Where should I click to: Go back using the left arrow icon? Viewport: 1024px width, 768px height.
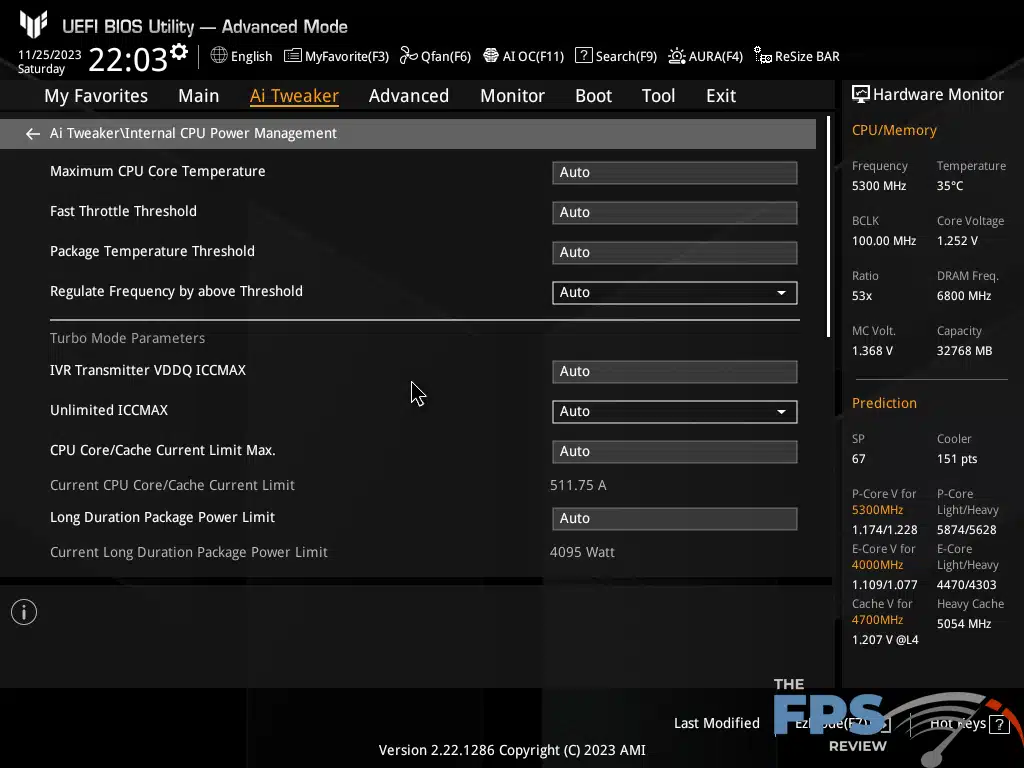pyautogui.click(x=33, y=134)
